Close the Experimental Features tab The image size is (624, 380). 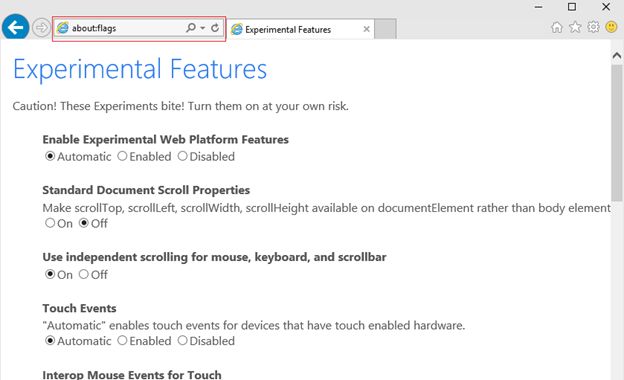pyautogui.click(x=367, y=29)
